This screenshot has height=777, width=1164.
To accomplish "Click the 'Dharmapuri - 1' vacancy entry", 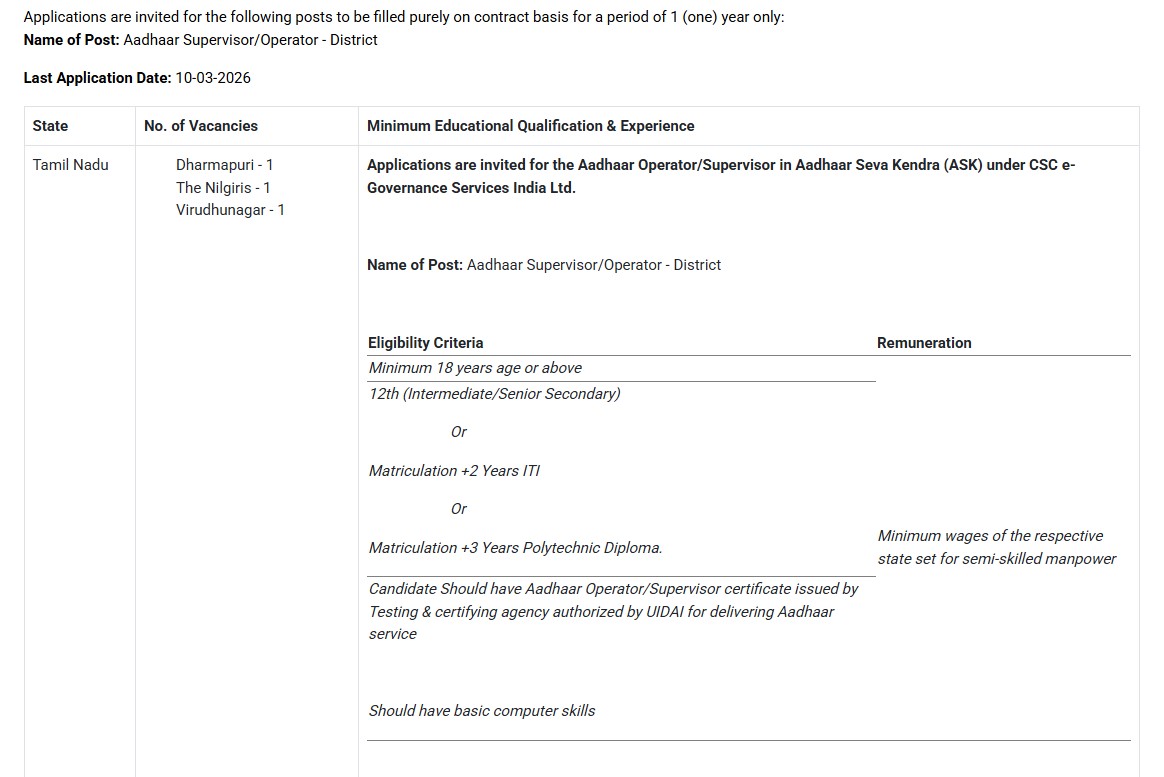I will 224,165.
